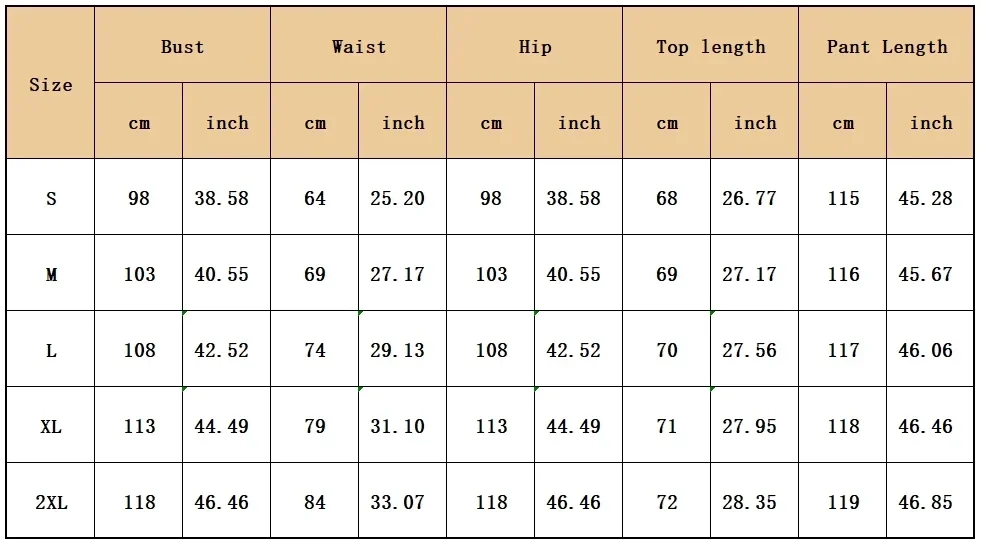Select the Top length header
The width and height of the screenshot is (981, 542).
(711, 45)
